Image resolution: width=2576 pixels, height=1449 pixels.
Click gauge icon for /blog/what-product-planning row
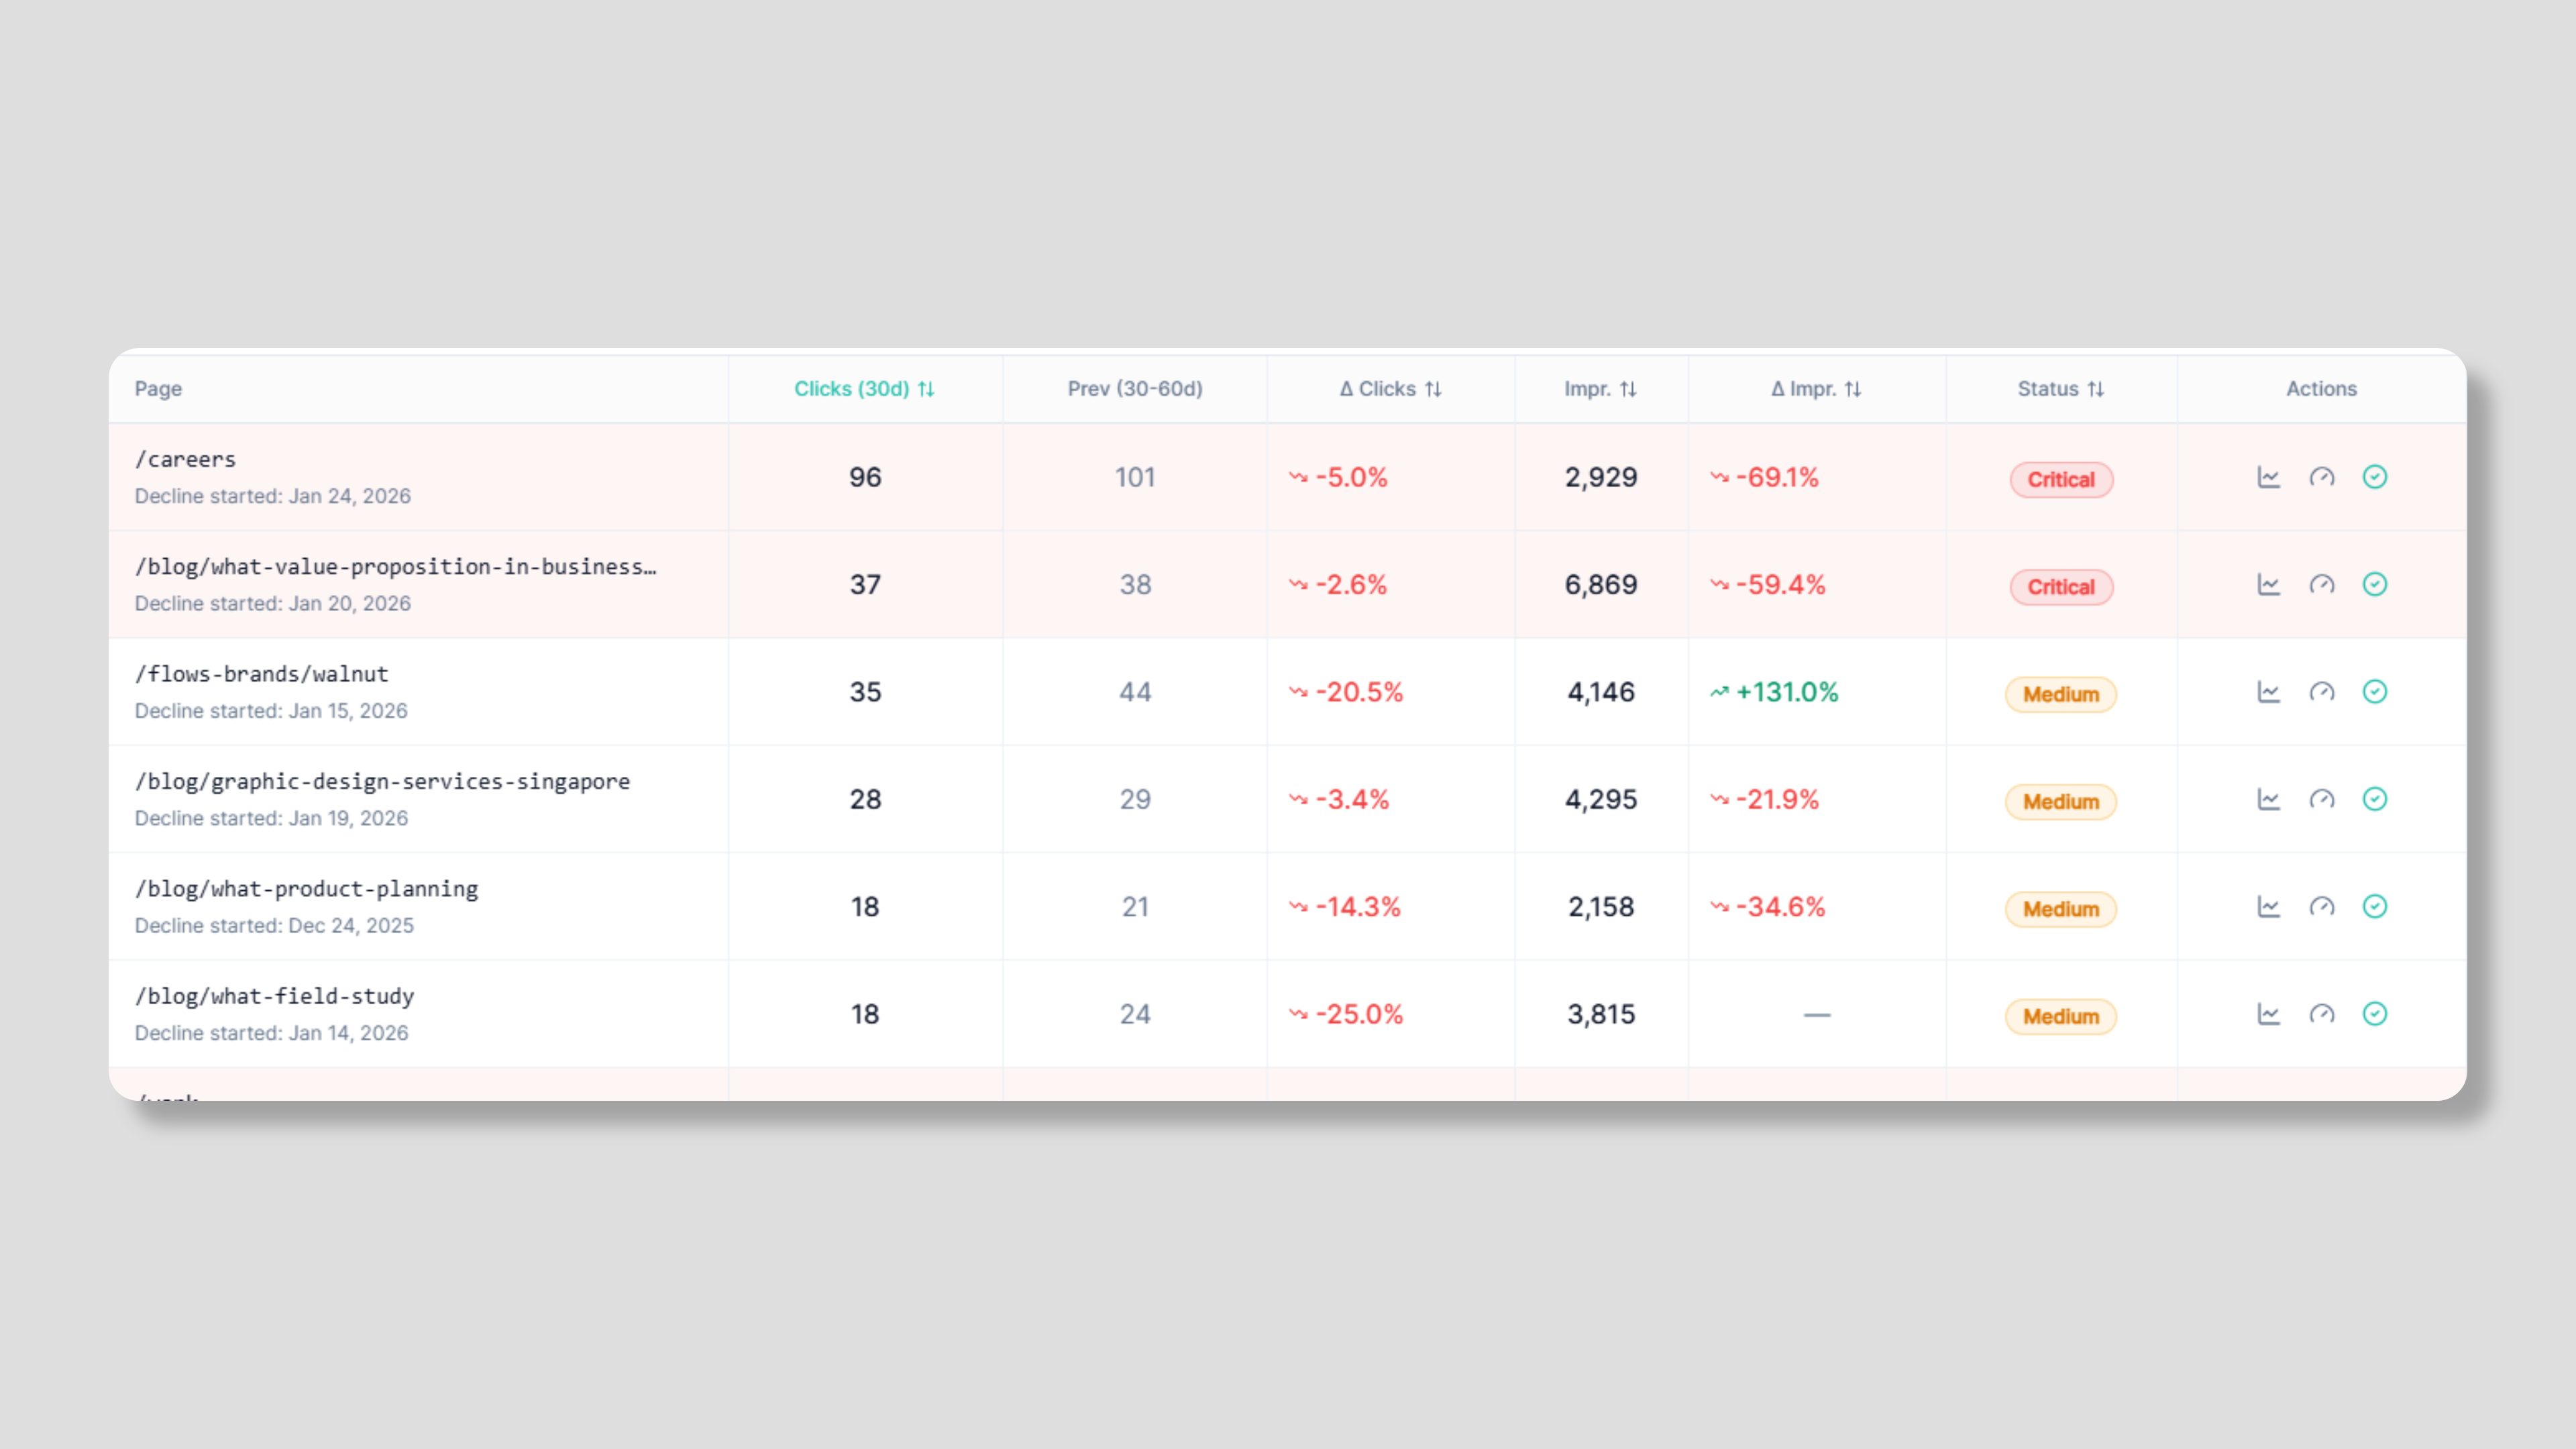(x=2321, y=907)
